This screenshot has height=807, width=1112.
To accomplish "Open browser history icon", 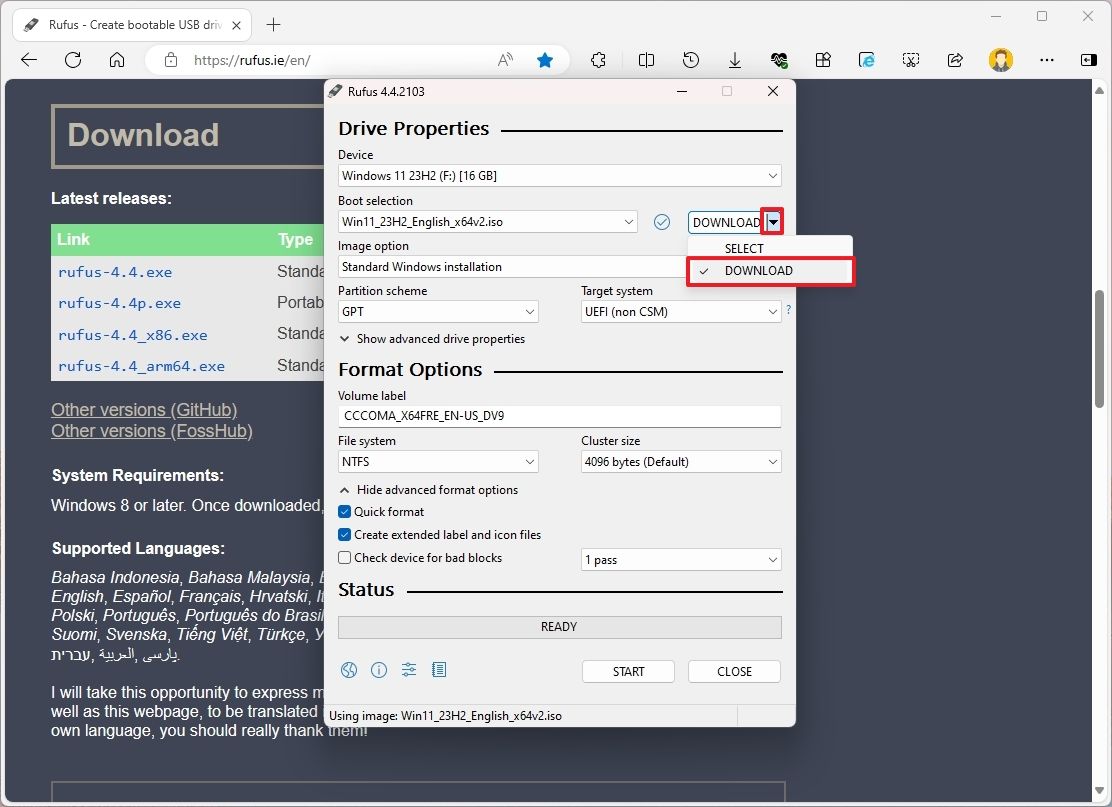I will click(691, 60).
